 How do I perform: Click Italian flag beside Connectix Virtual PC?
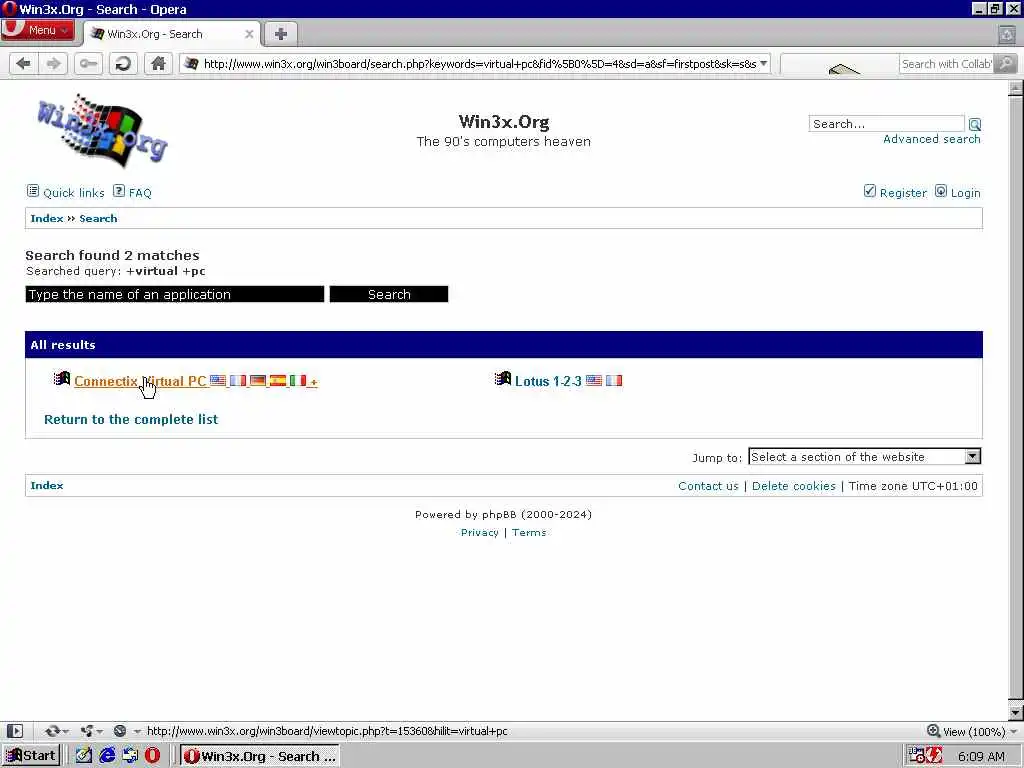[298, 380]
